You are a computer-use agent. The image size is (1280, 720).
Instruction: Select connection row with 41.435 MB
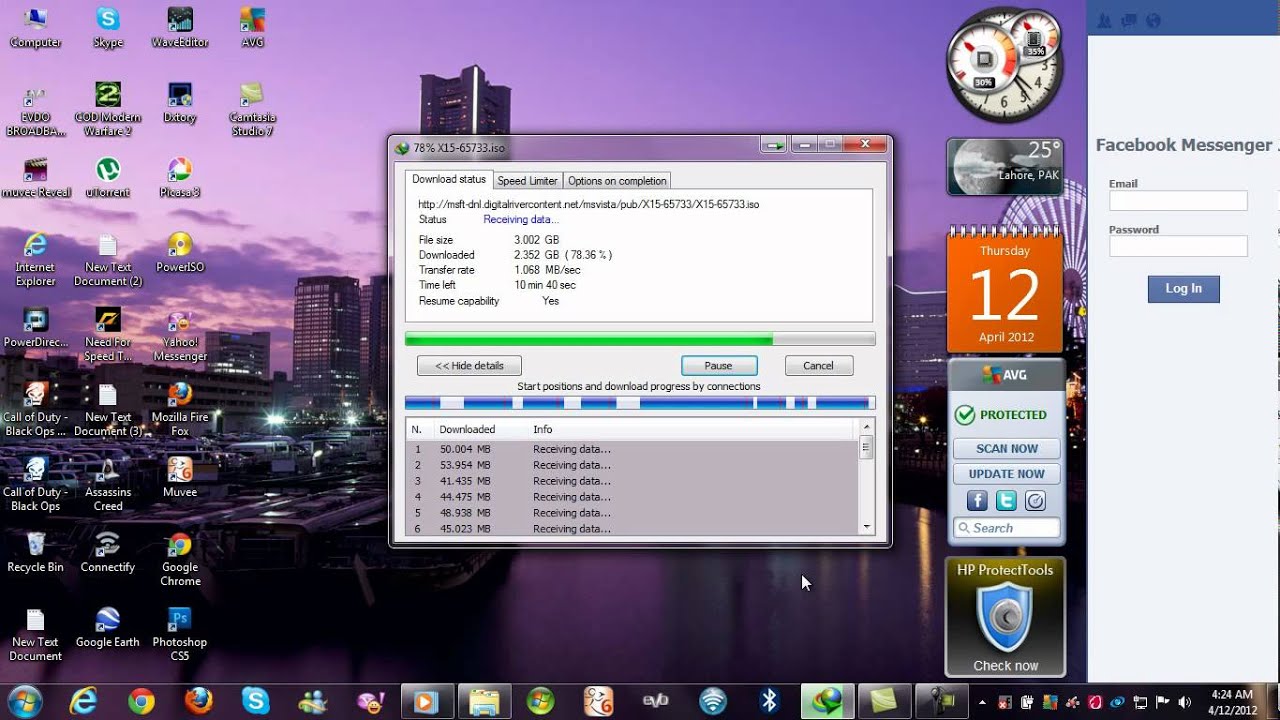click(632, 481)
